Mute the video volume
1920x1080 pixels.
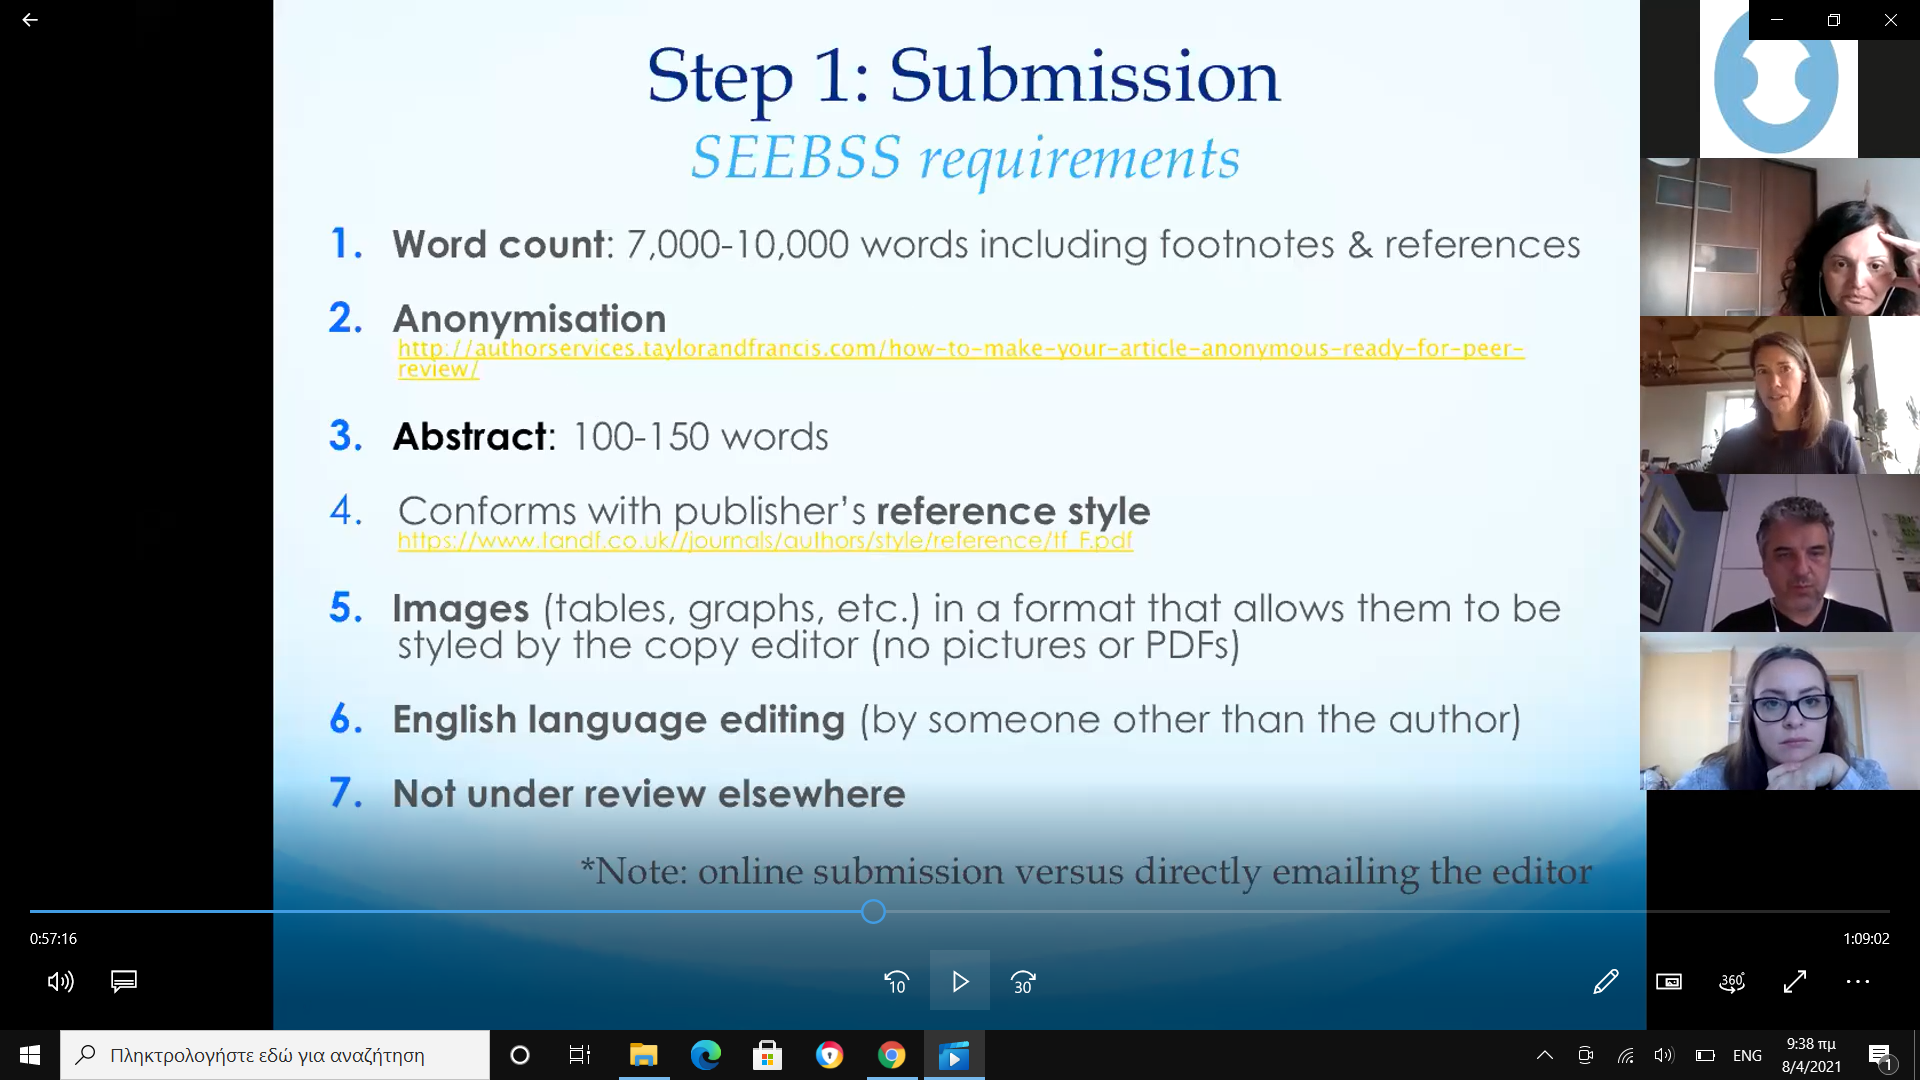tap(60, 982)
